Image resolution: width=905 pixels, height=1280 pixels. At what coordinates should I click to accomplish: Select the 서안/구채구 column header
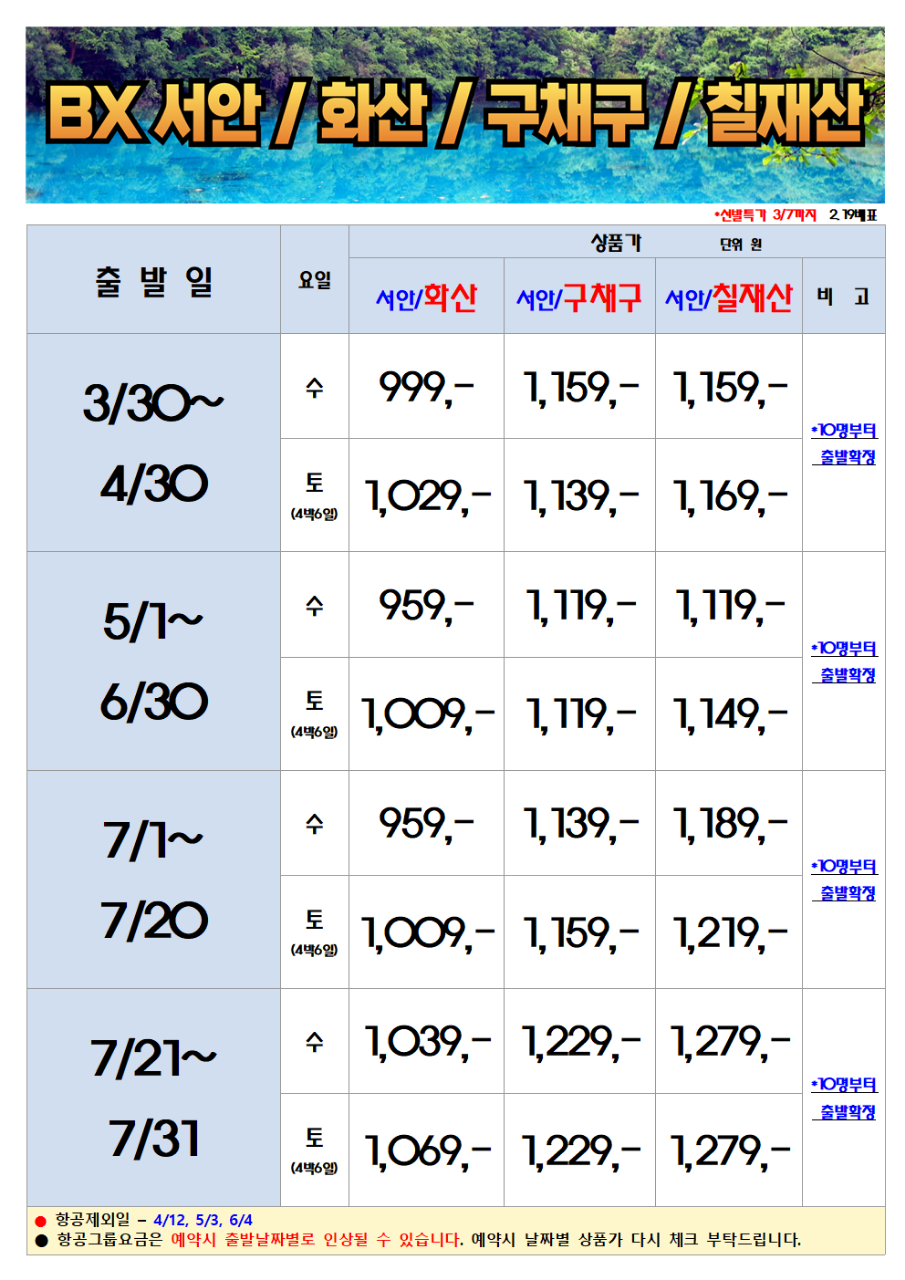pyautogui.click(x=580, y=296)
